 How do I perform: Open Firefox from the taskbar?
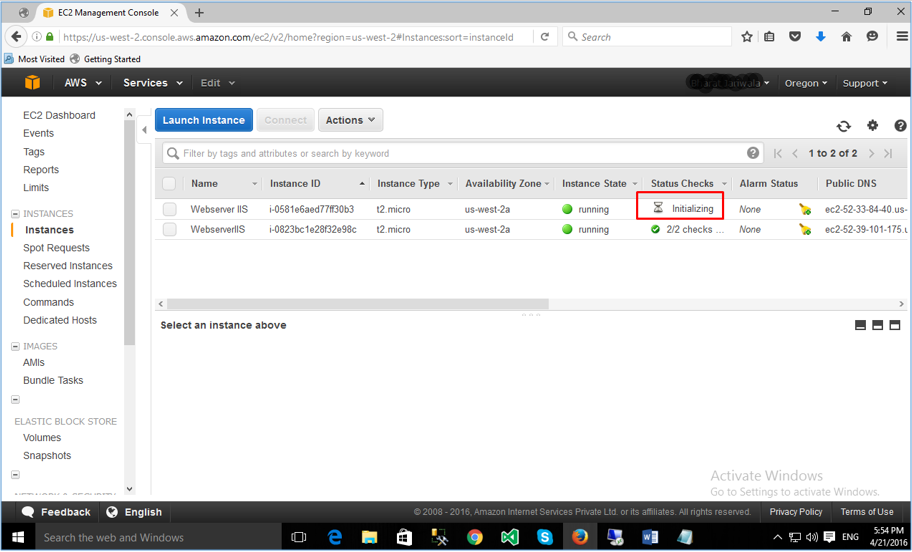[579, 537]
